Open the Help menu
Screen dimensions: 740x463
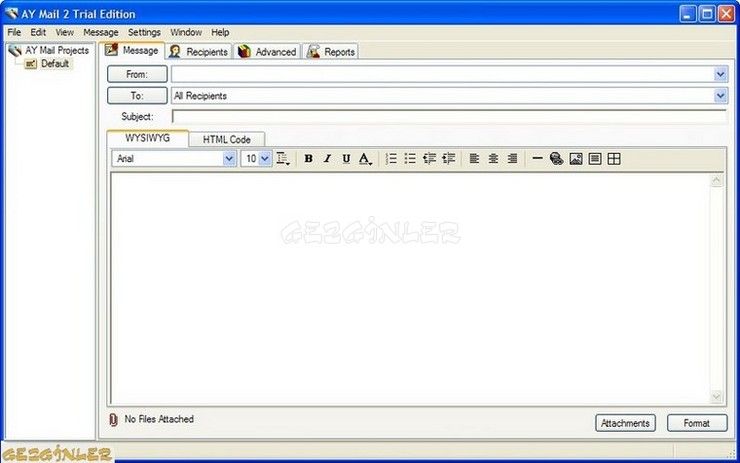point(220,32)
